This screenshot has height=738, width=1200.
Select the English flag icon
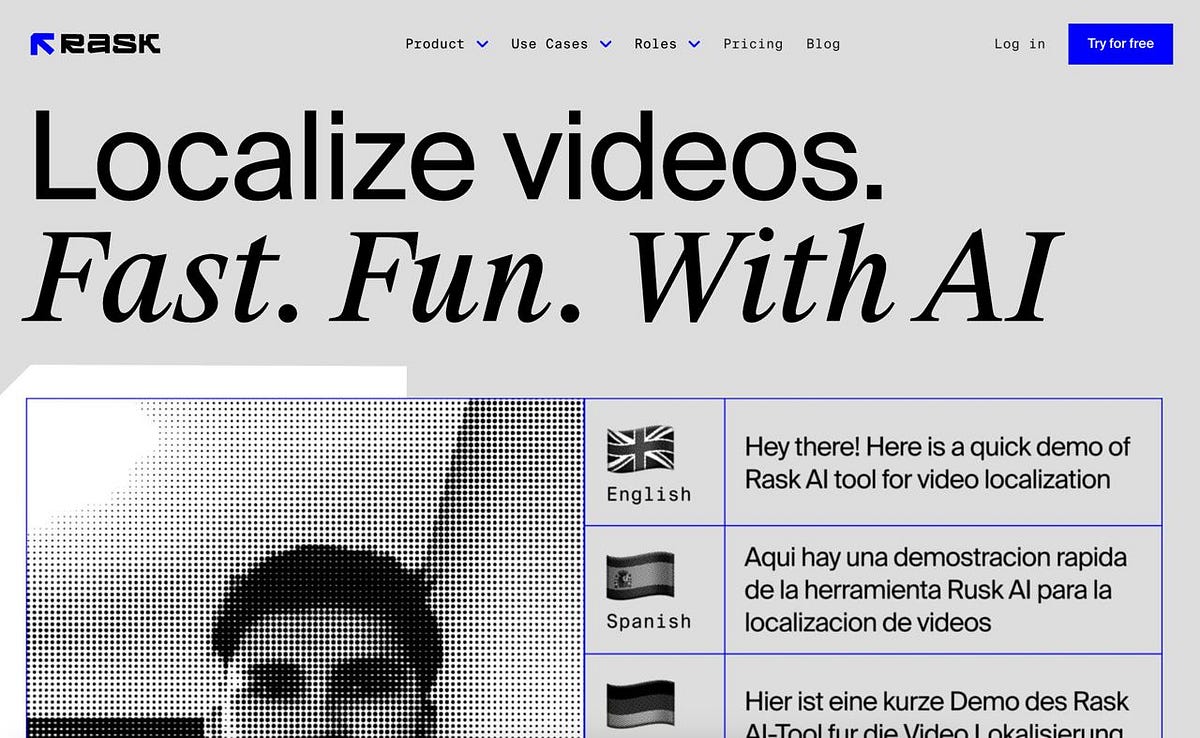pyautogui.click(x=641, y=449)
